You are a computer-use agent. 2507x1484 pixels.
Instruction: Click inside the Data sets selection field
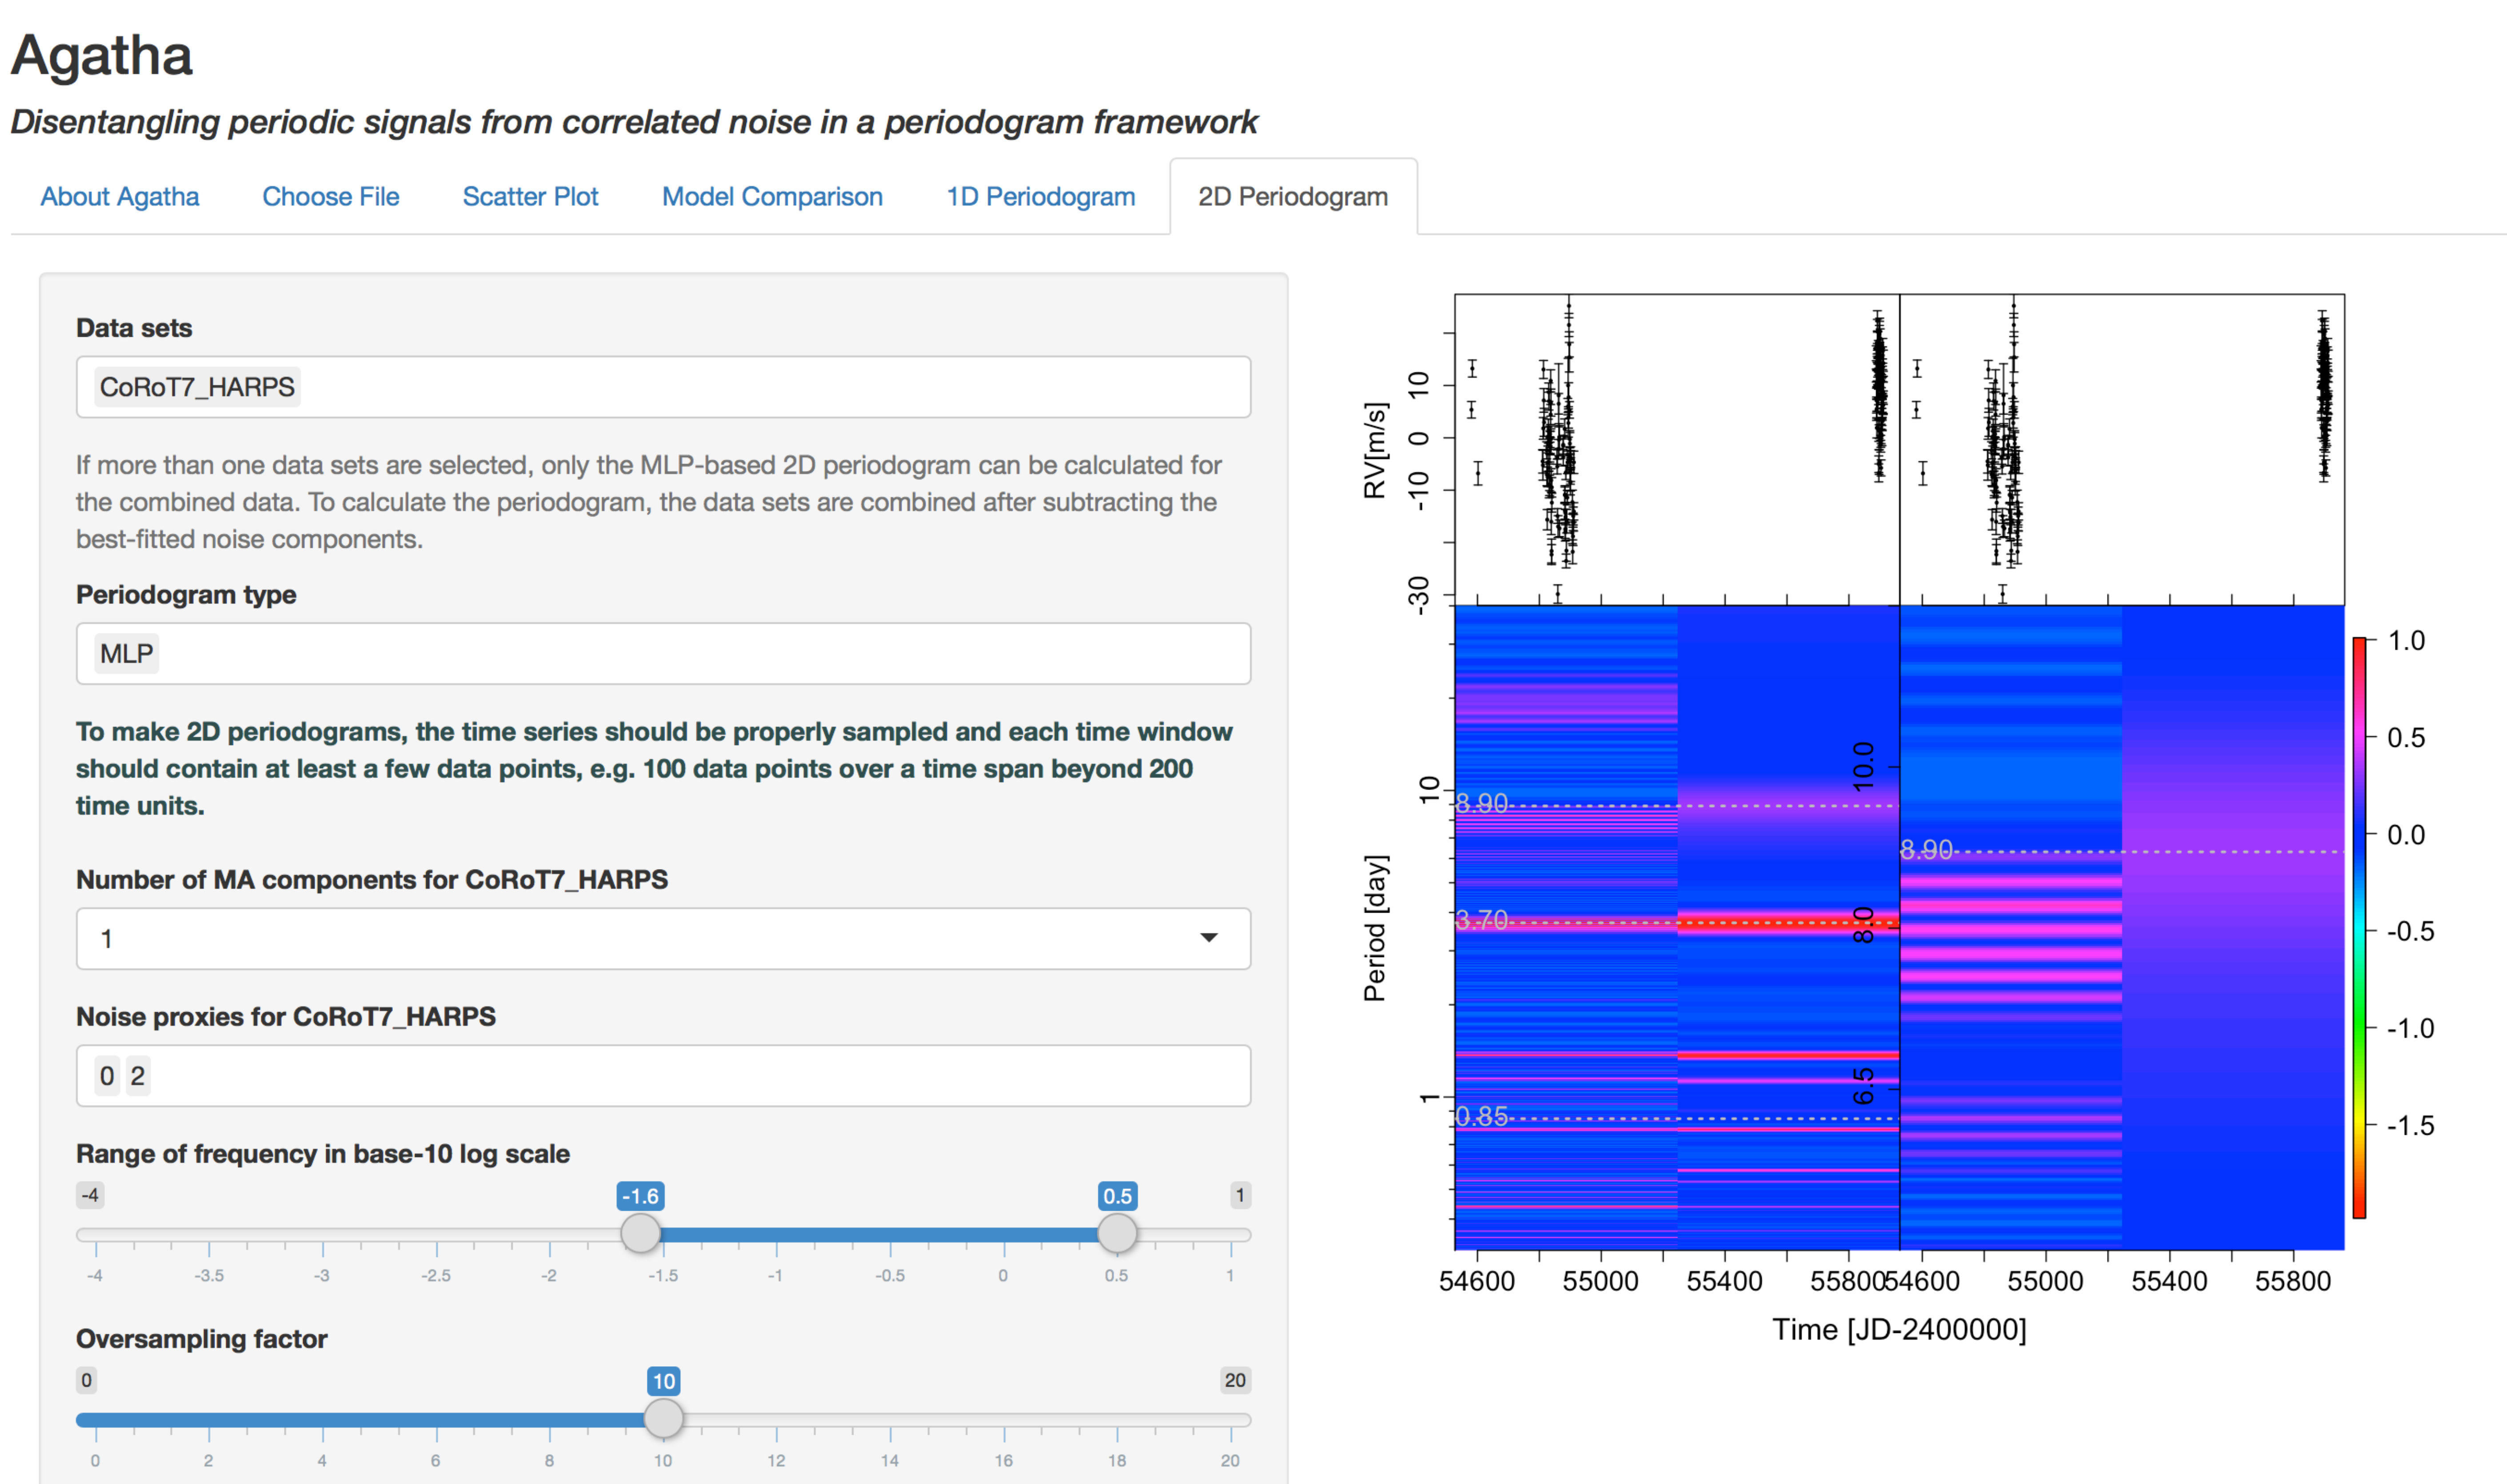point(663,387)
